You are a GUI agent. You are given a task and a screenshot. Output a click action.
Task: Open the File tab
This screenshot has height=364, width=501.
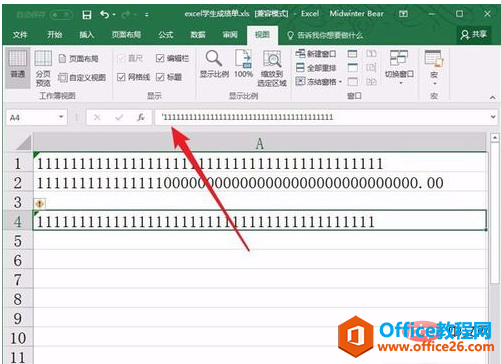coord(20,35)
